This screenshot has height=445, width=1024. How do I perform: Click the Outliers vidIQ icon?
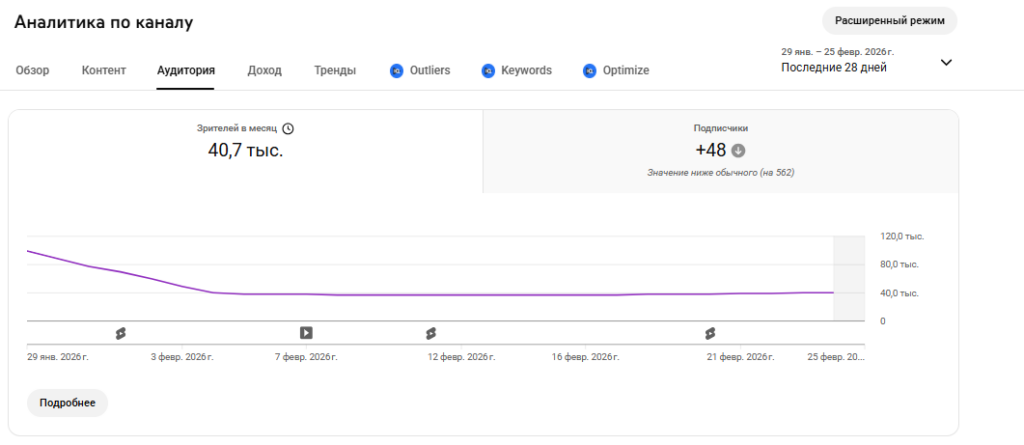click(397, 71)
